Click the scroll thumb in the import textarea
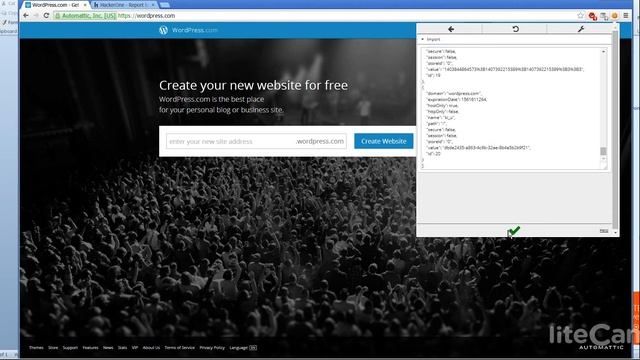The width and height of the screenshot is (640, 360). tap(603, 151)
